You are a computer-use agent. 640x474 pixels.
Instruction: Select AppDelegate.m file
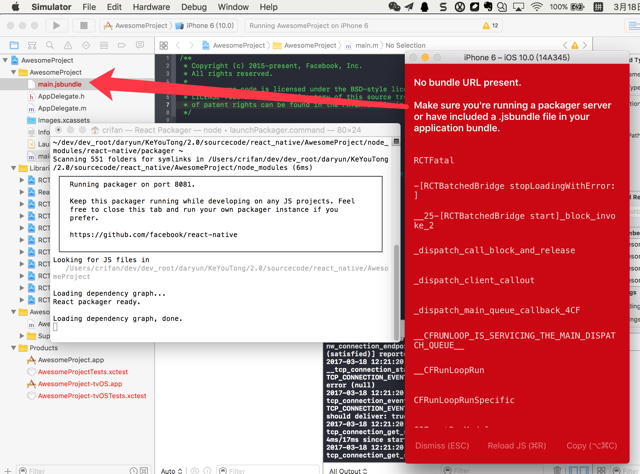tap(62, 108)
